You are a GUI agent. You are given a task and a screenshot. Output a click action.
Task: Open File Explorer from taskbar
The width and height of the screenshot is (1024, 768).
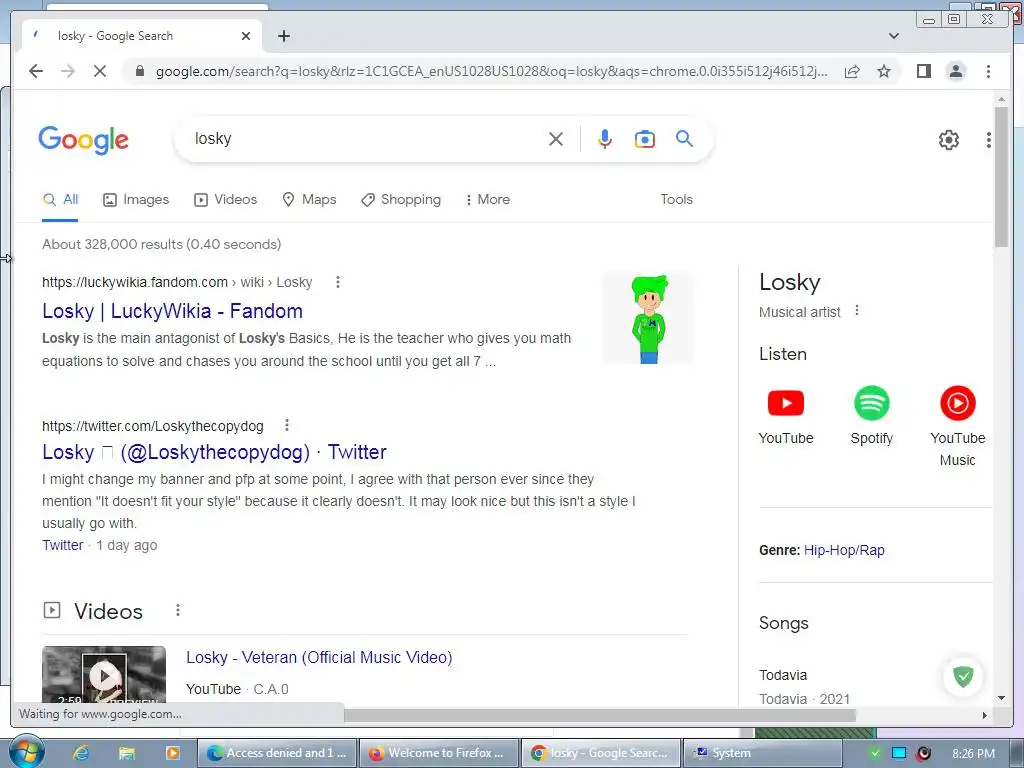(127, 753)
